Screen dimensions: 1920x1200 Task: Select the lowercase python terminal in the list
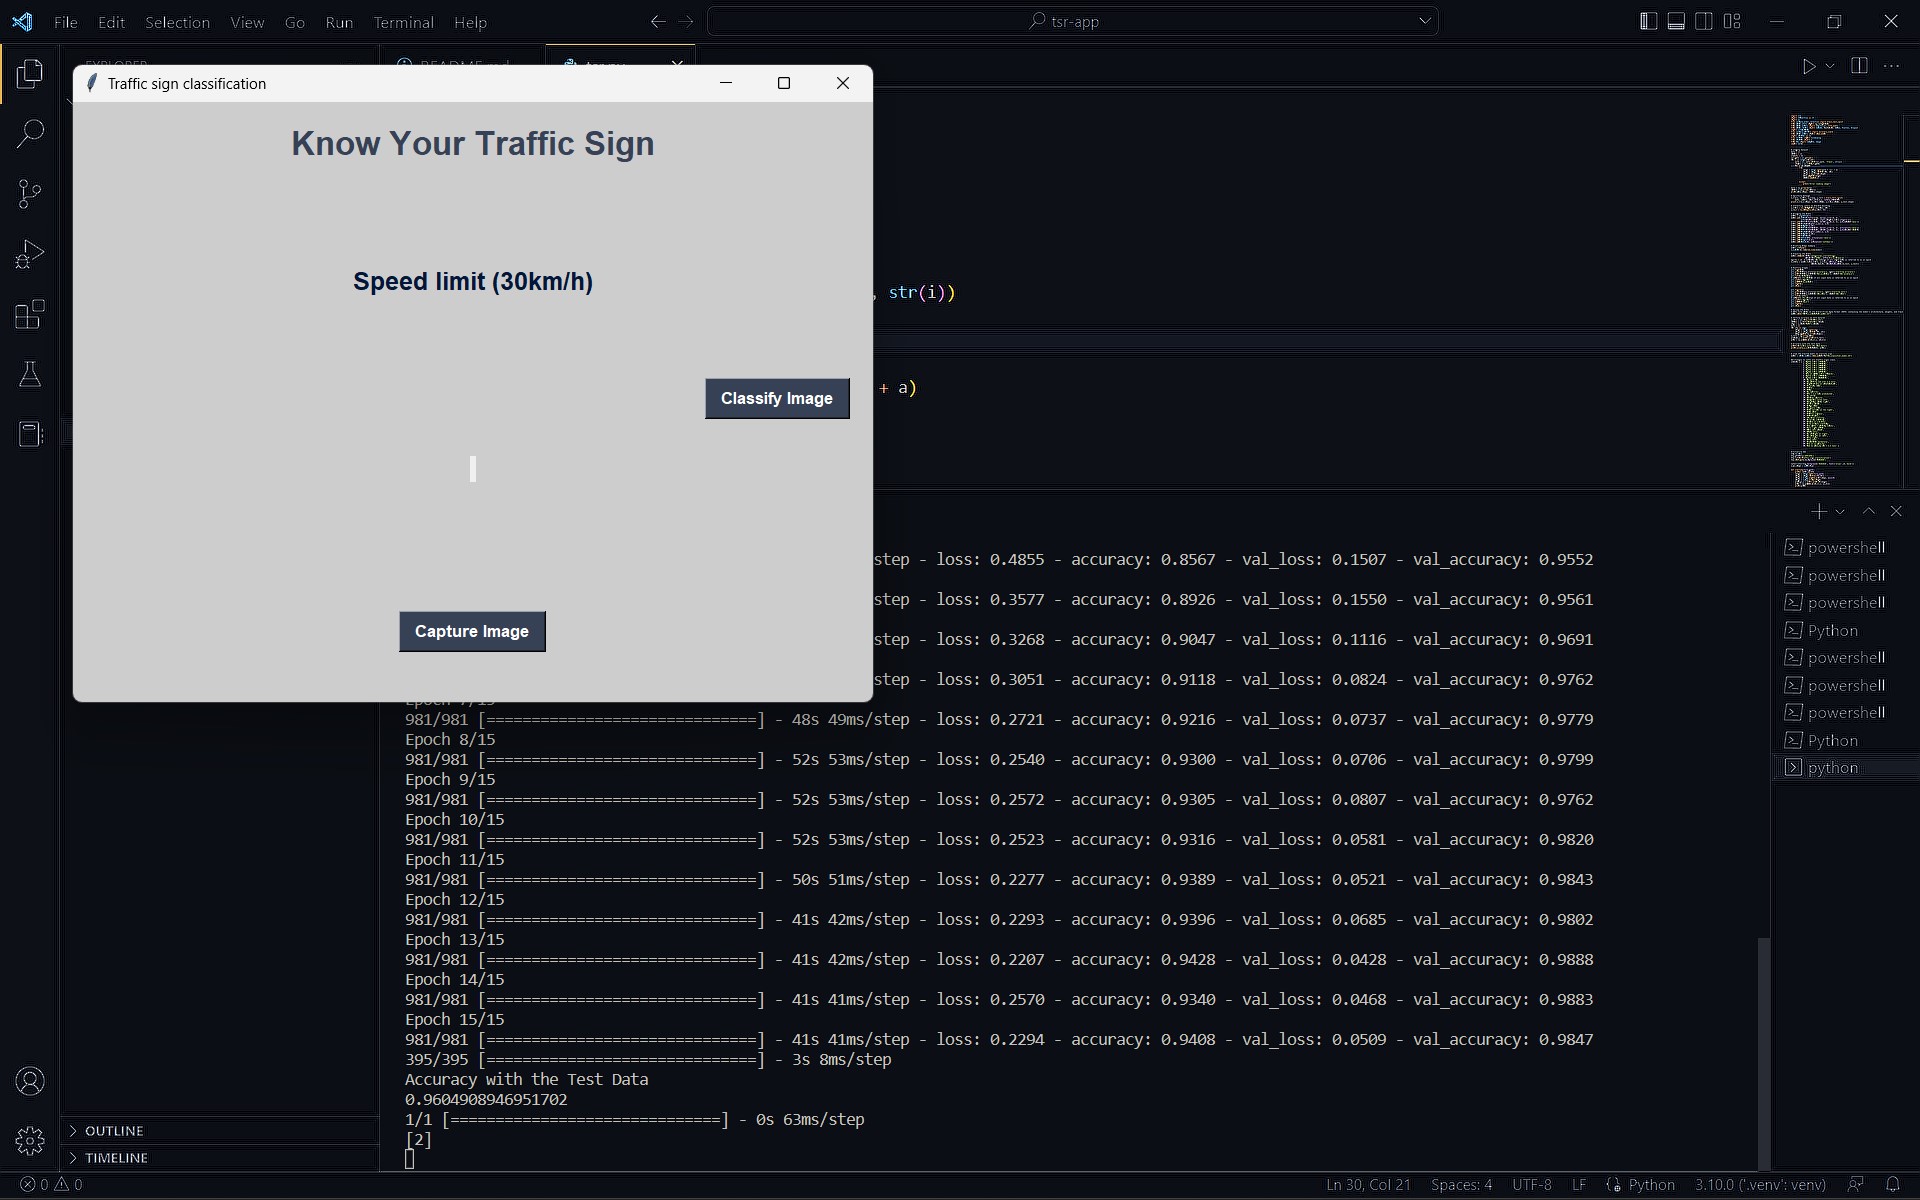1833,768
